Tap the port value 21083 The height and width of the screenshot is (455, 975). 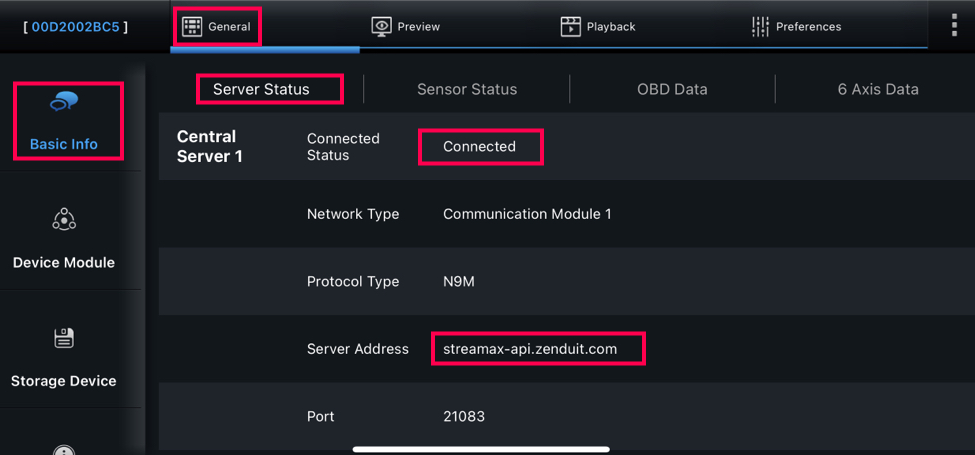[x=464, y=416]
